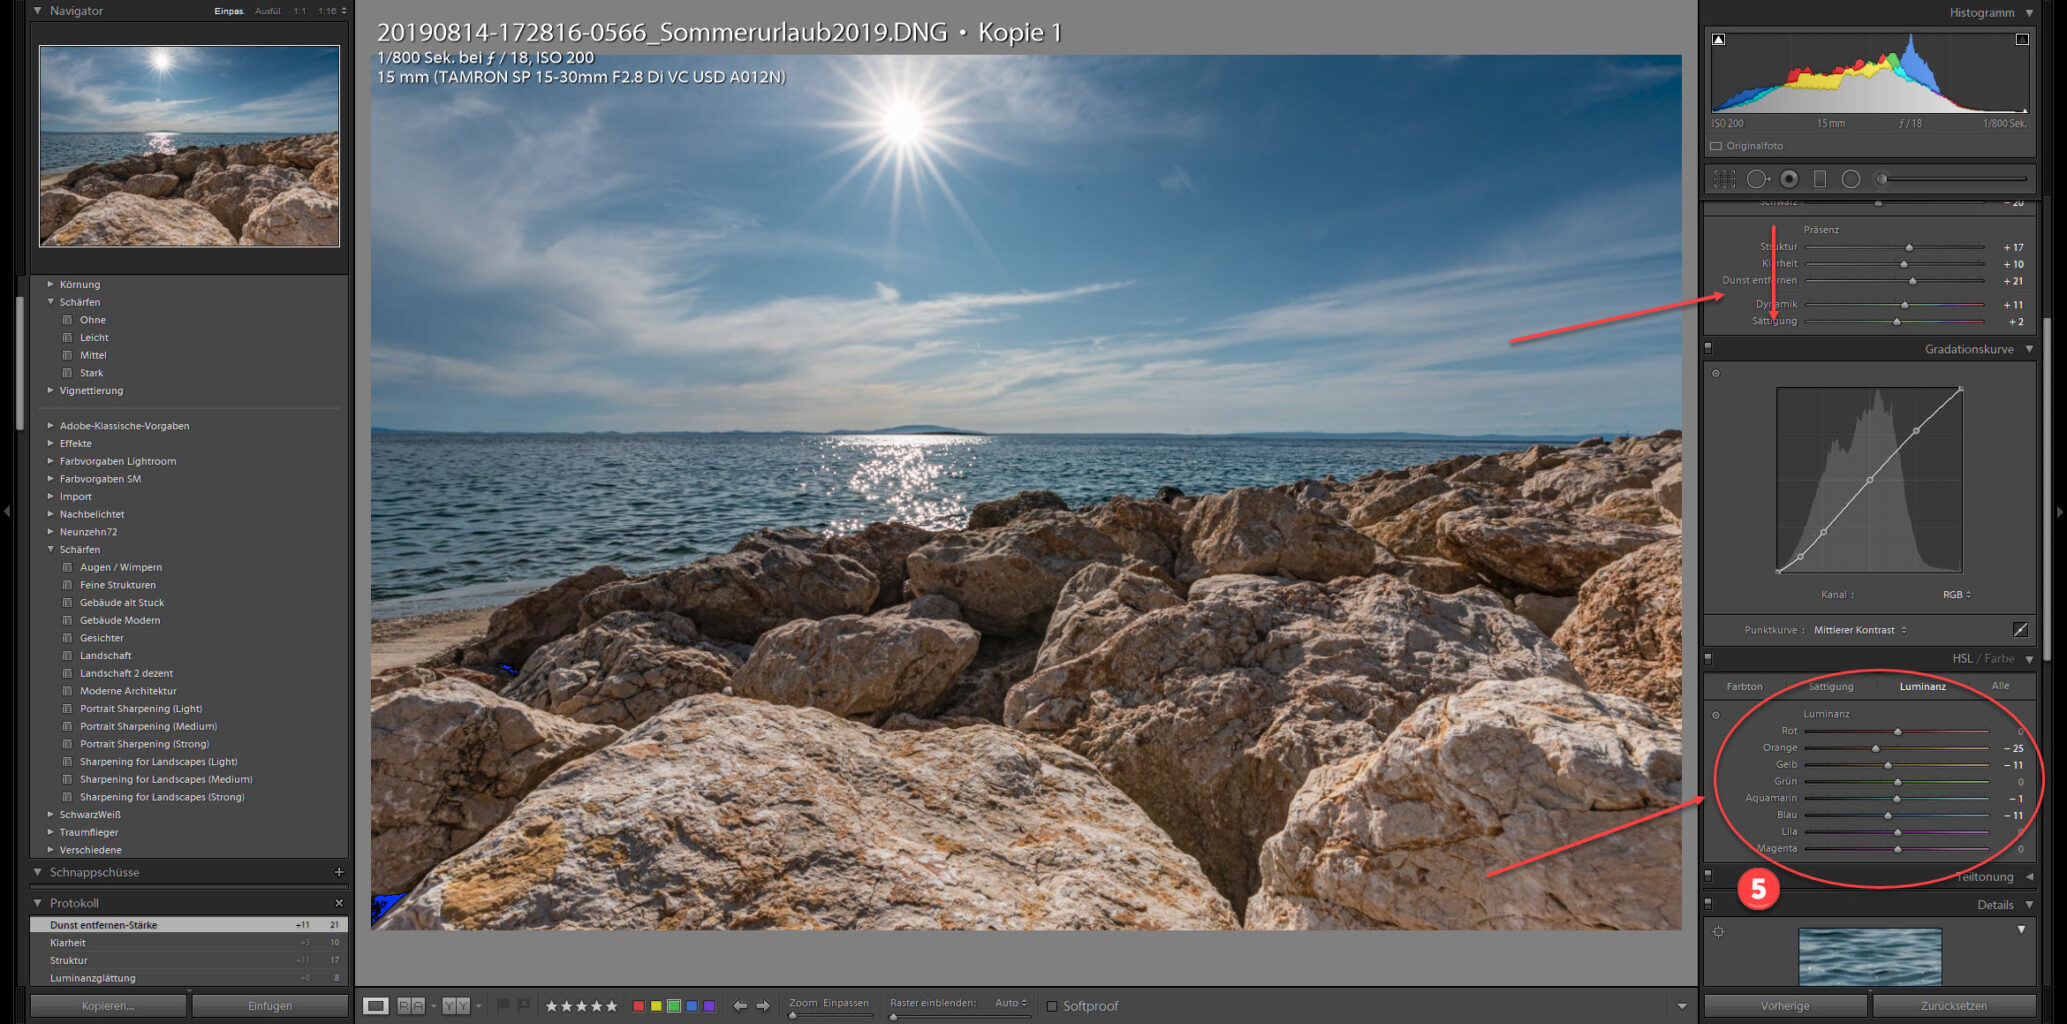Toggle the Teiltonung panel on/off switch

tap(1708, 876)
